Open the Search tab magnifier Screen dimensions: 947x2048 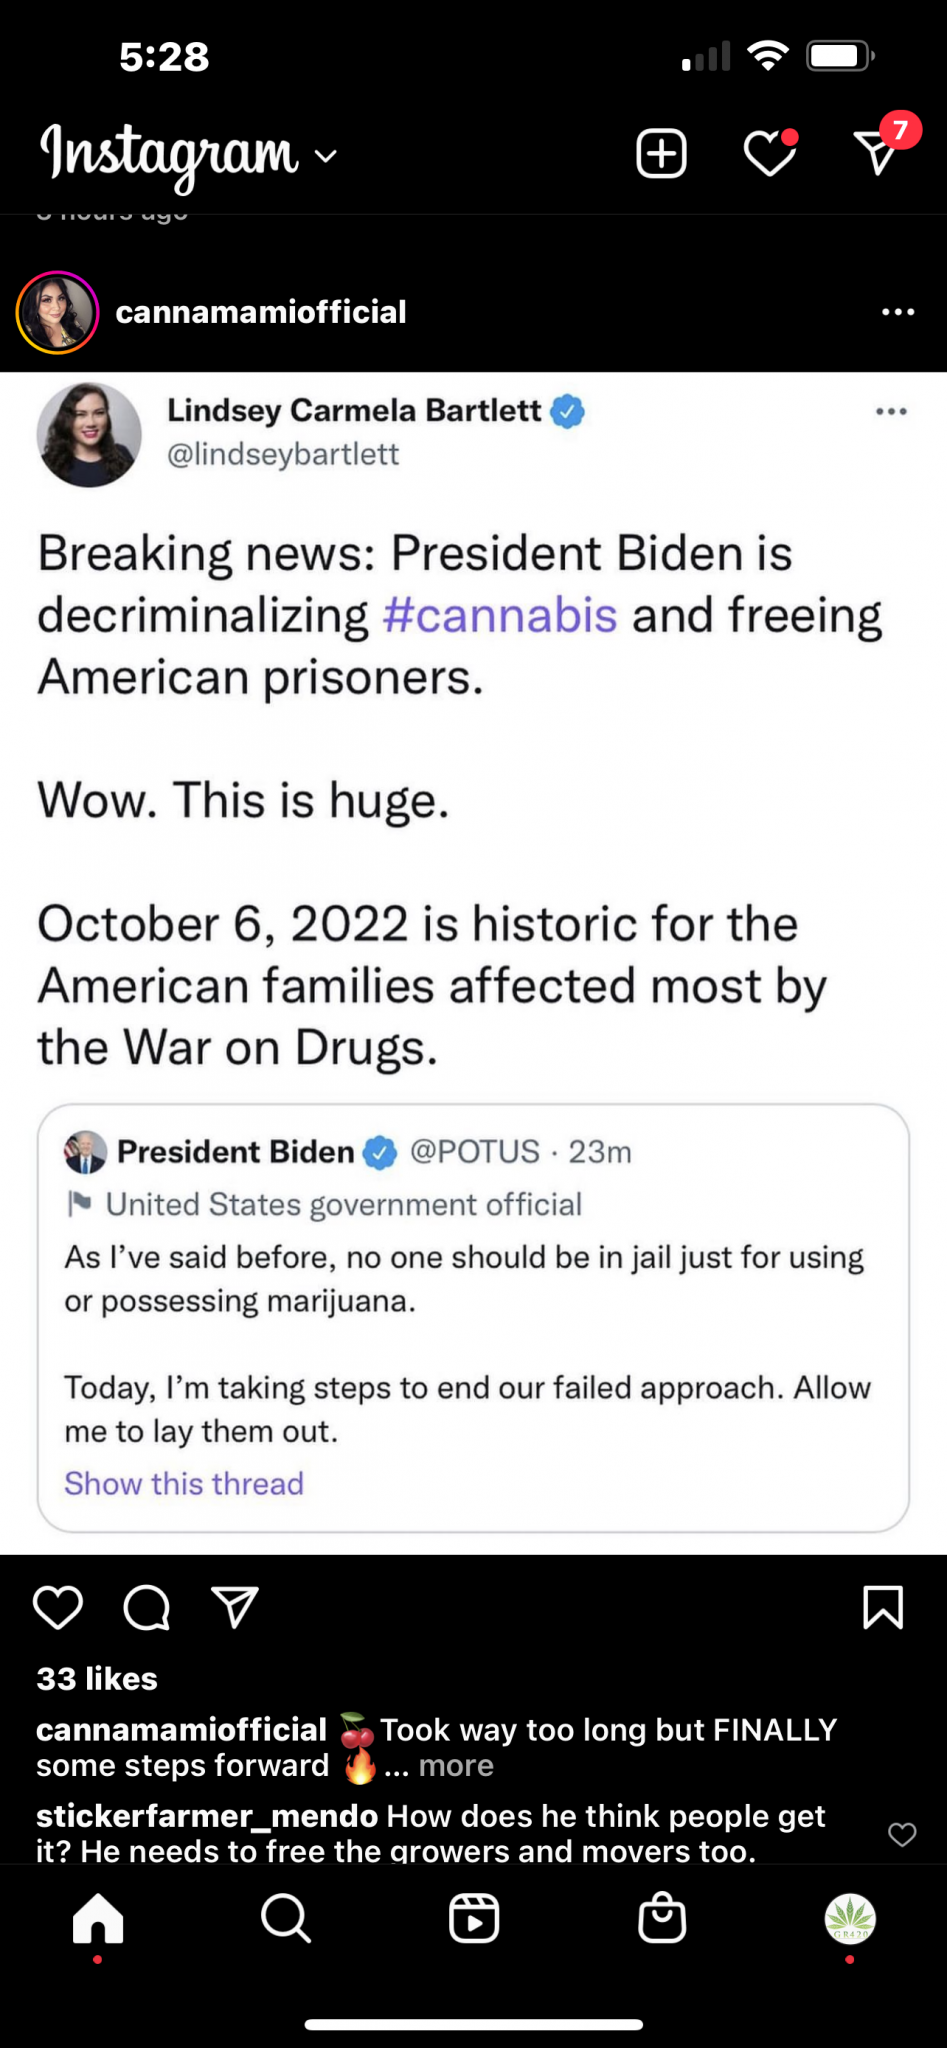click(286, 1918)
